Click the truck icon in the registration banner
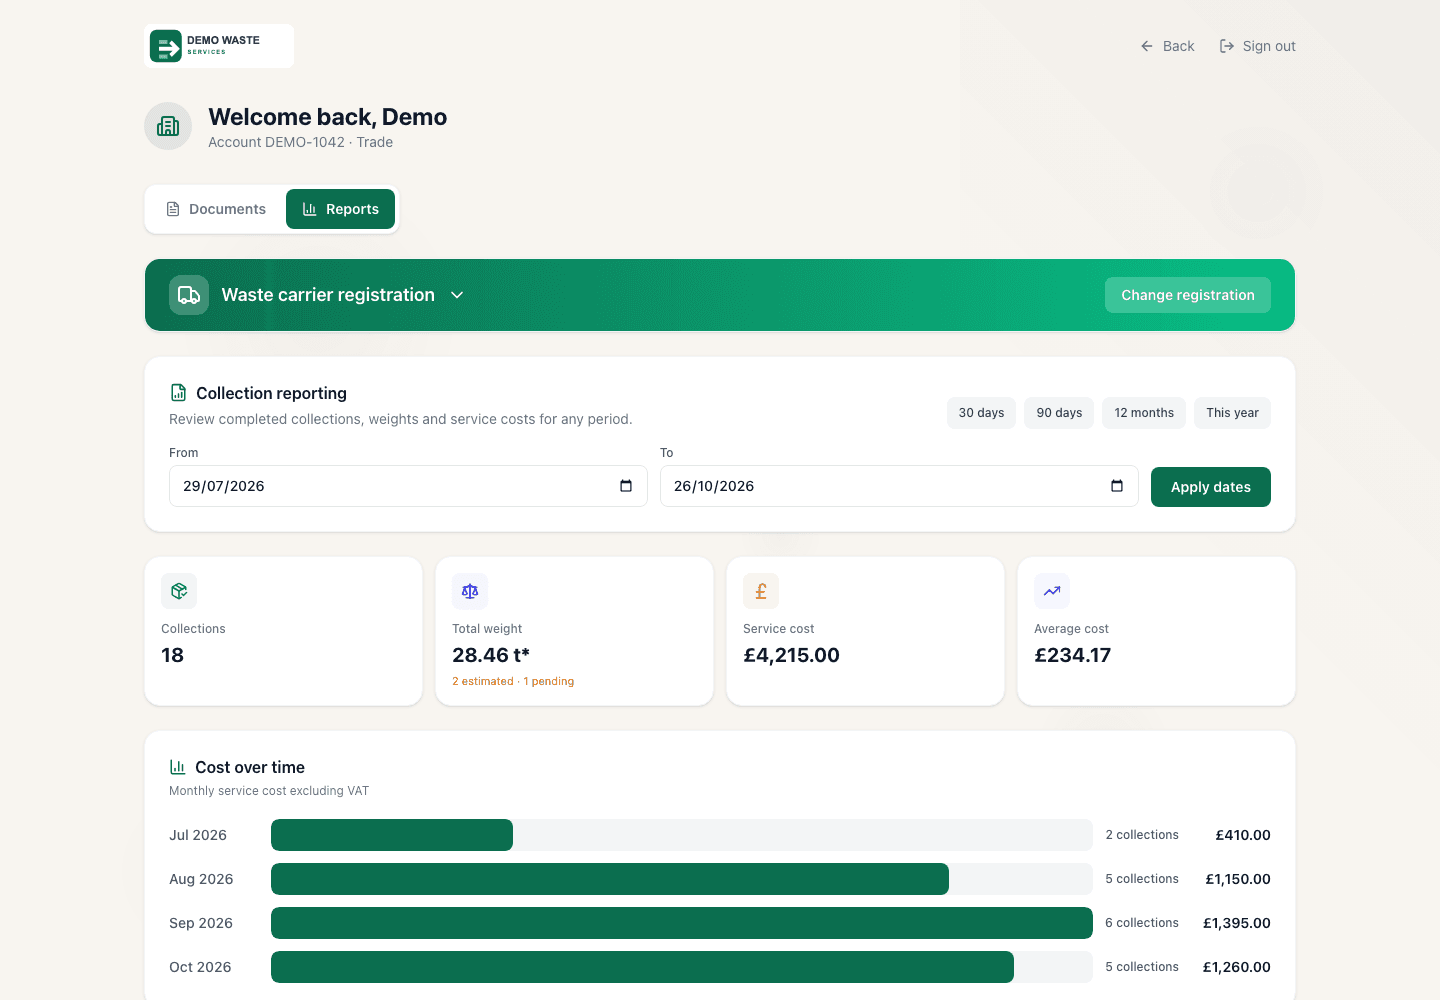1440x1000 pixels. pos(189,295)
